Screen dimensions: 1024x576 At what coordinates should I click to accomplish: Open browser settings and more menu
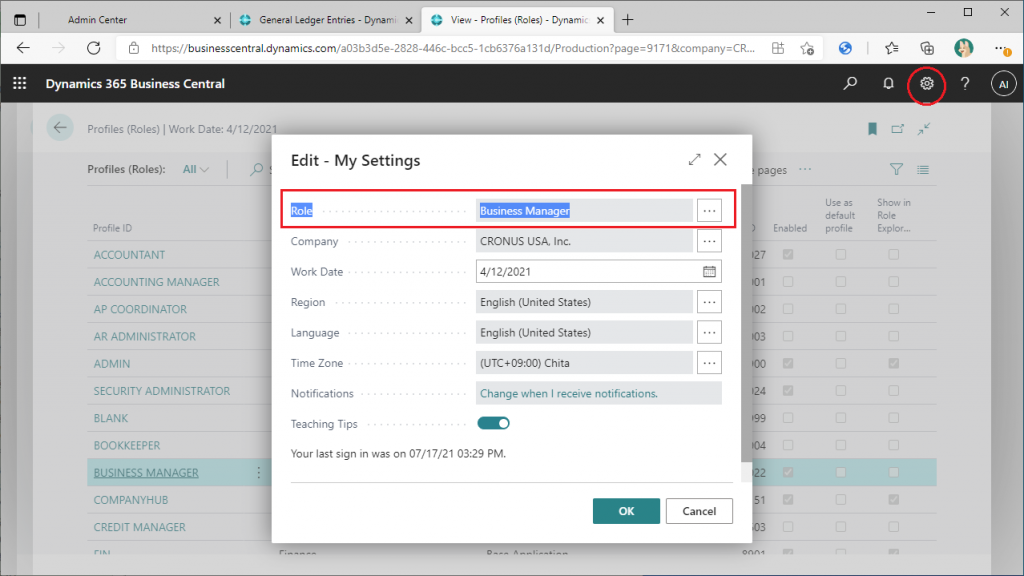[x=1002, y=48]
